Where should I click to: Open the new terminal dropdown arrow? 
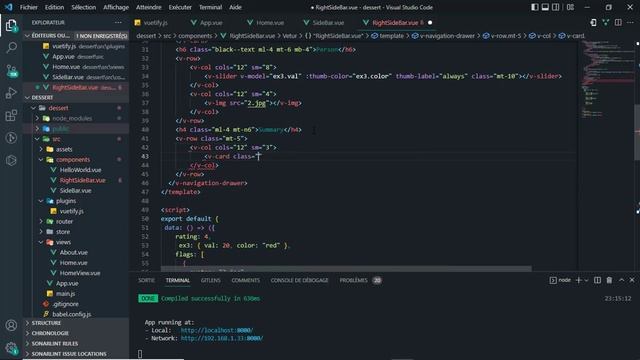click(587, 280)
